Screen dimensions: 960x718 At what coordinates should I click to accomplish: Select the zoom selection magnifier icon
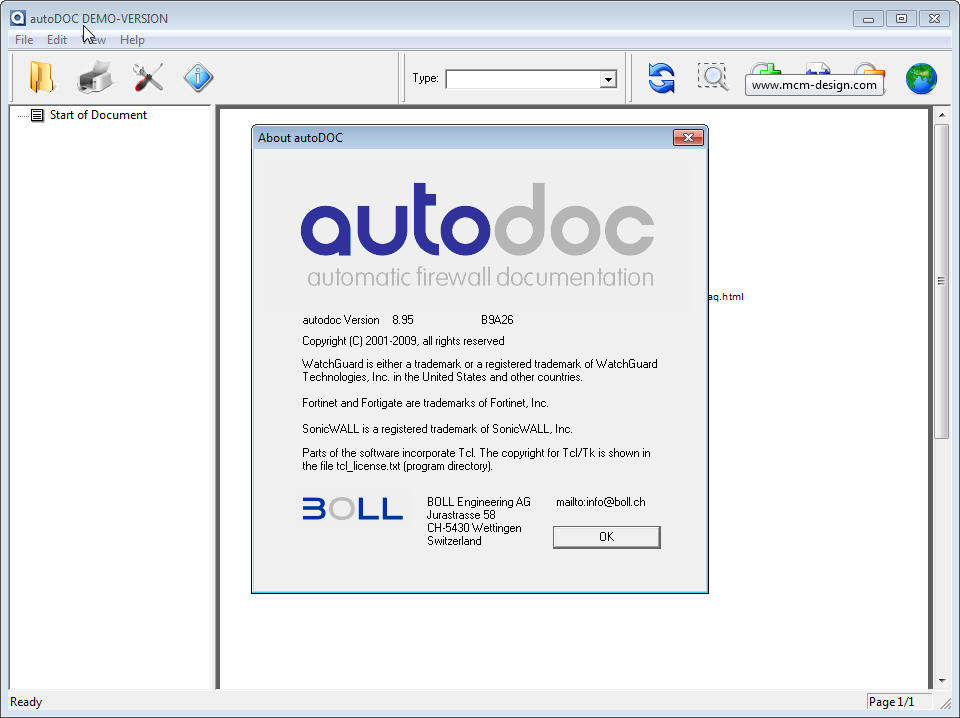713,77
